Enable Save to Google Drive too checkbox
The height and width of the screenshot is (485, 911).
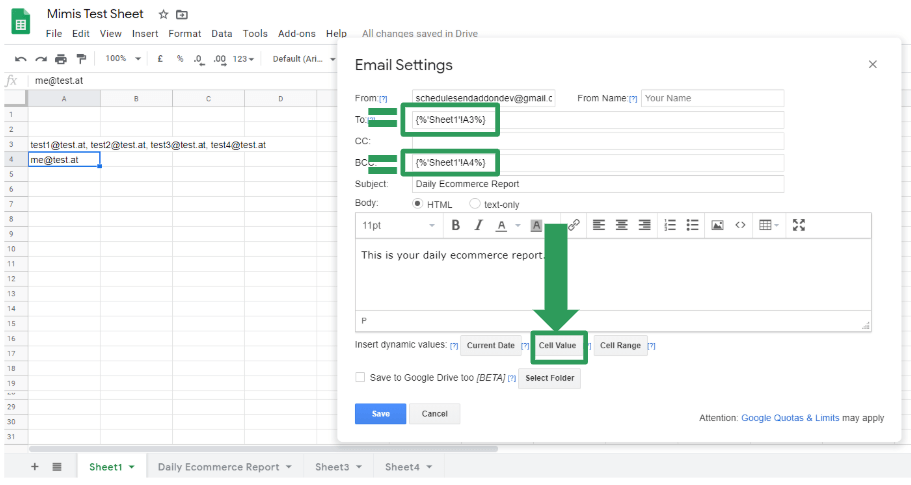pyautogui.click(x=360, y=378)
